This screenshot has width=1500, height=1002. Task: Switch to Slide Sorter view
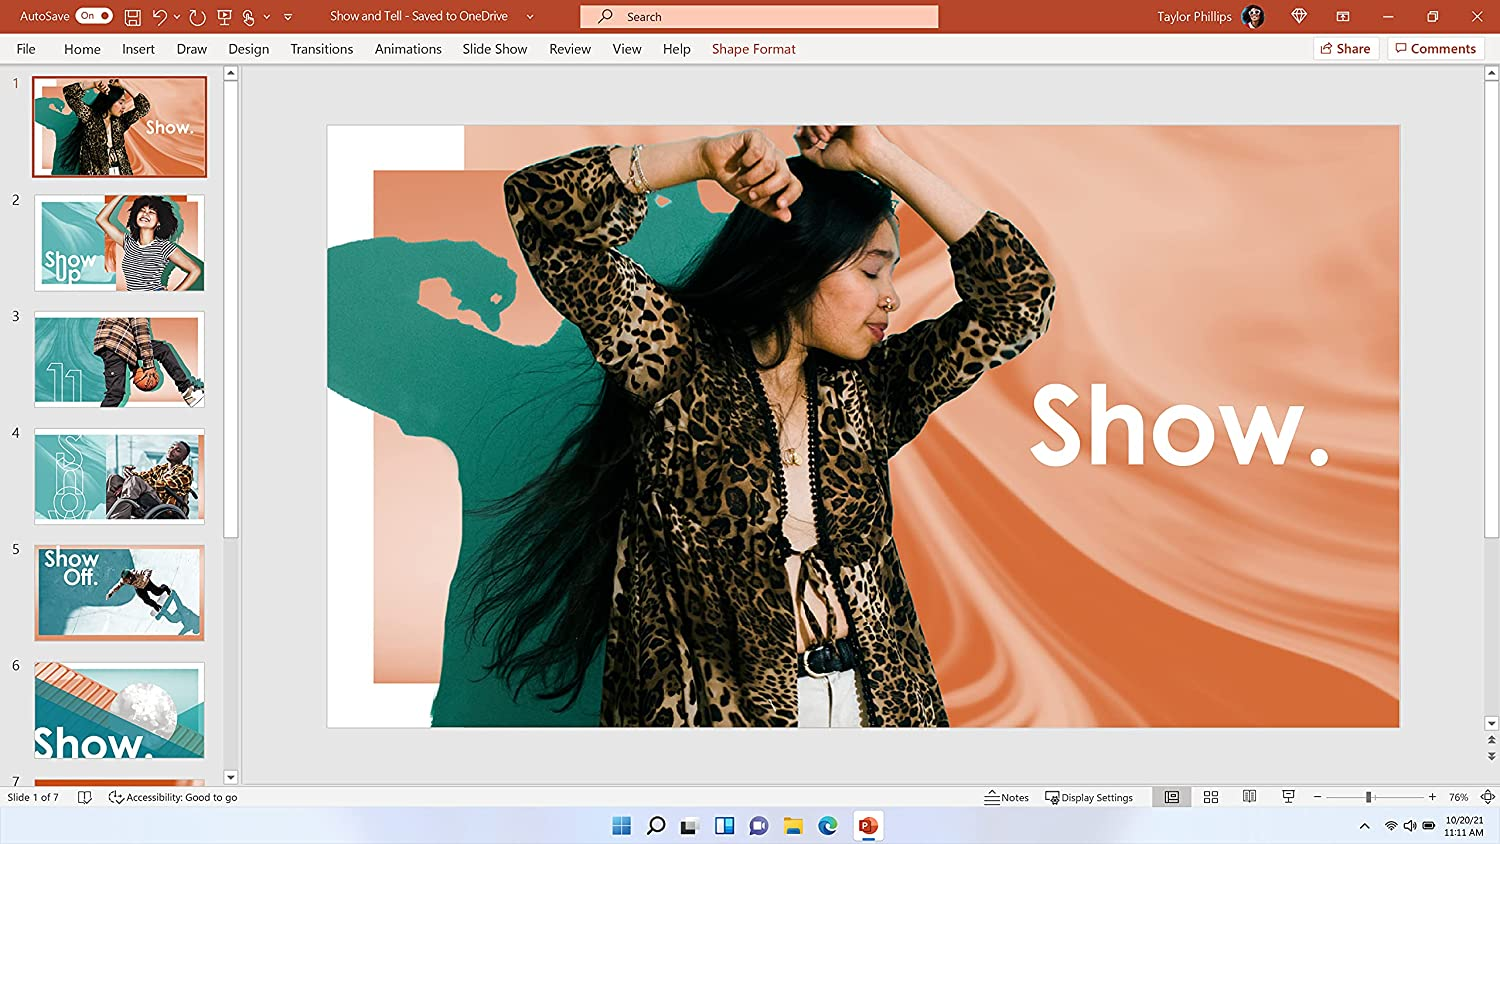click(x=1211, y=797)
